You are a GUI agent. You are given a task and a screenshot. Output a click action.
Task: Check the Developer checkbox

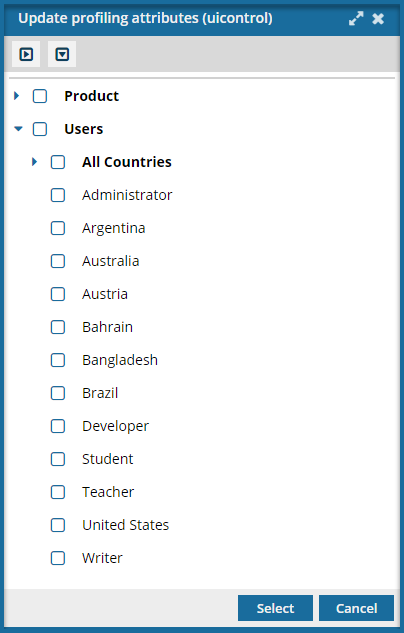click(58, 426)
